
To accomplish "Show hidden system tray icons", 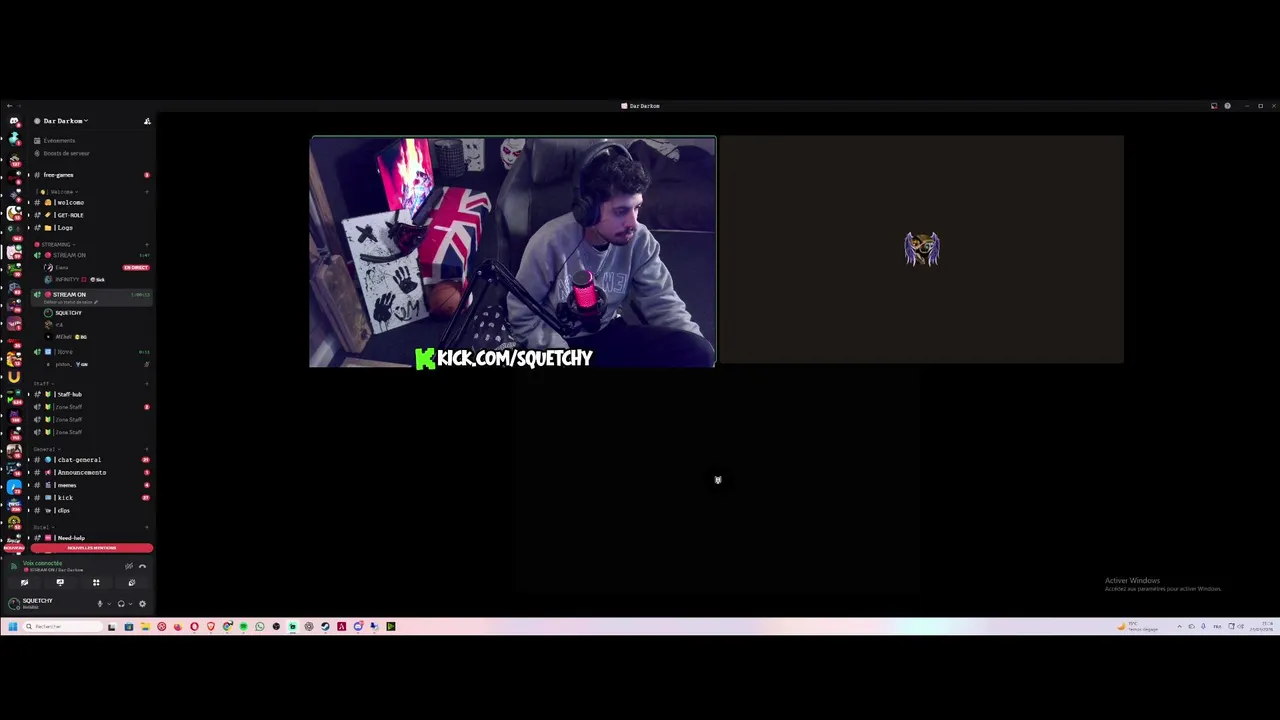I will pos(1179,627).
